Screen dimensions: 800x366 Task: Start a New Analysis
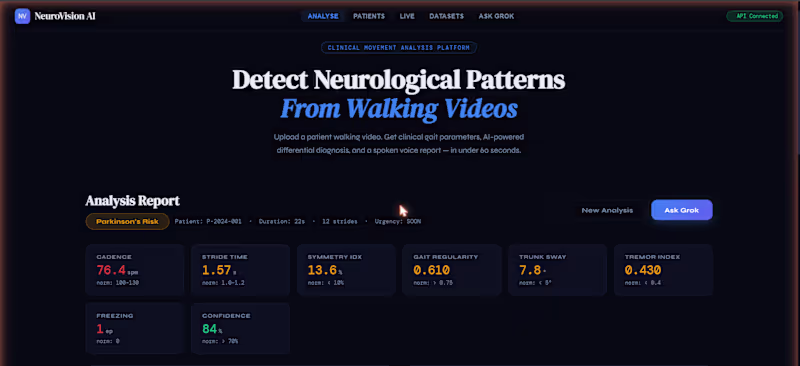607,210
